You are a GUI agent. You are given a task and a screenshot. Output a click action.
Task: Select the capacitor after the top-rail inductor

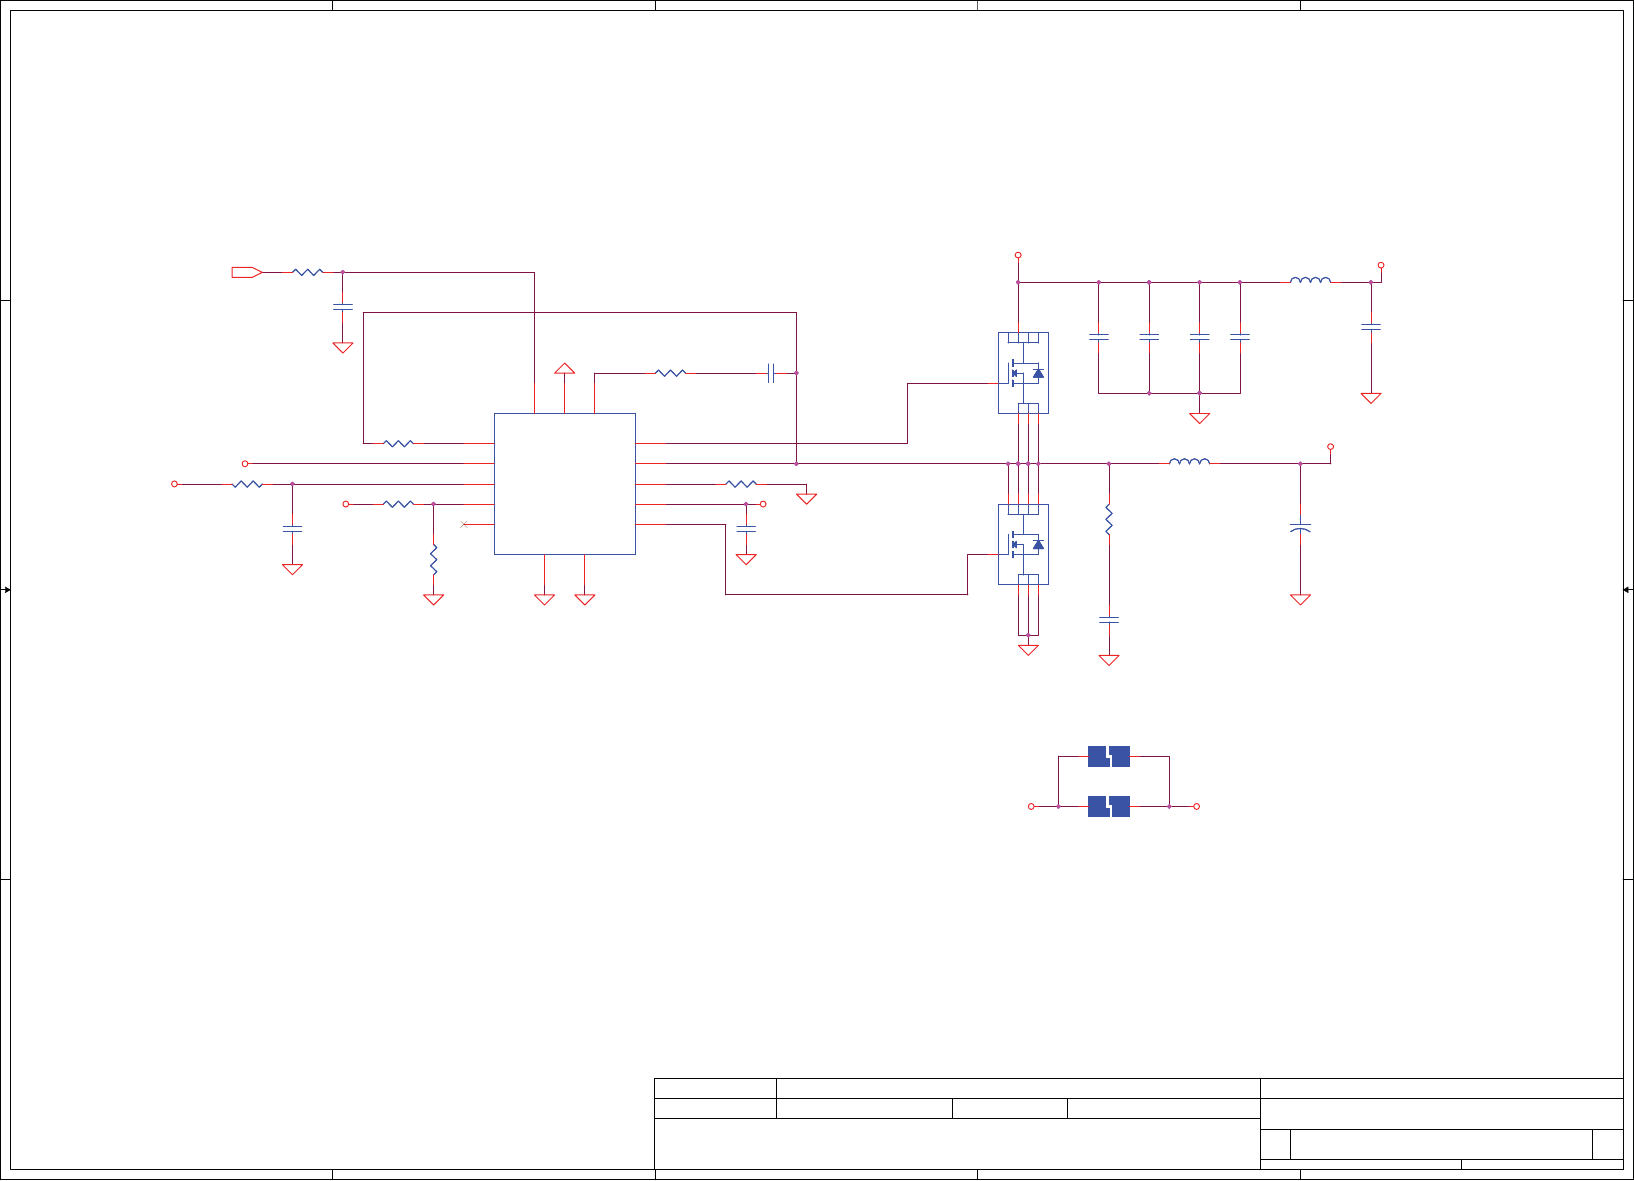click(1371, 327)
